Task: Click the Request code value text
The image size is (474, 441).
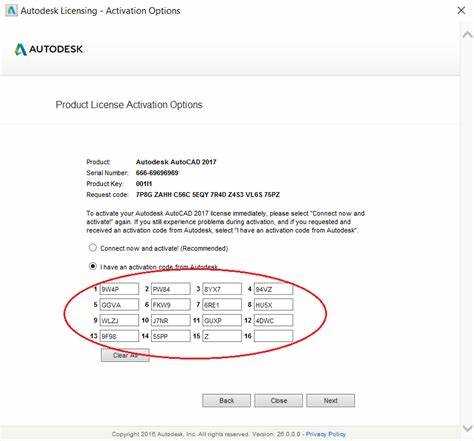Action: pyautogui.click(x=208, y=195)
